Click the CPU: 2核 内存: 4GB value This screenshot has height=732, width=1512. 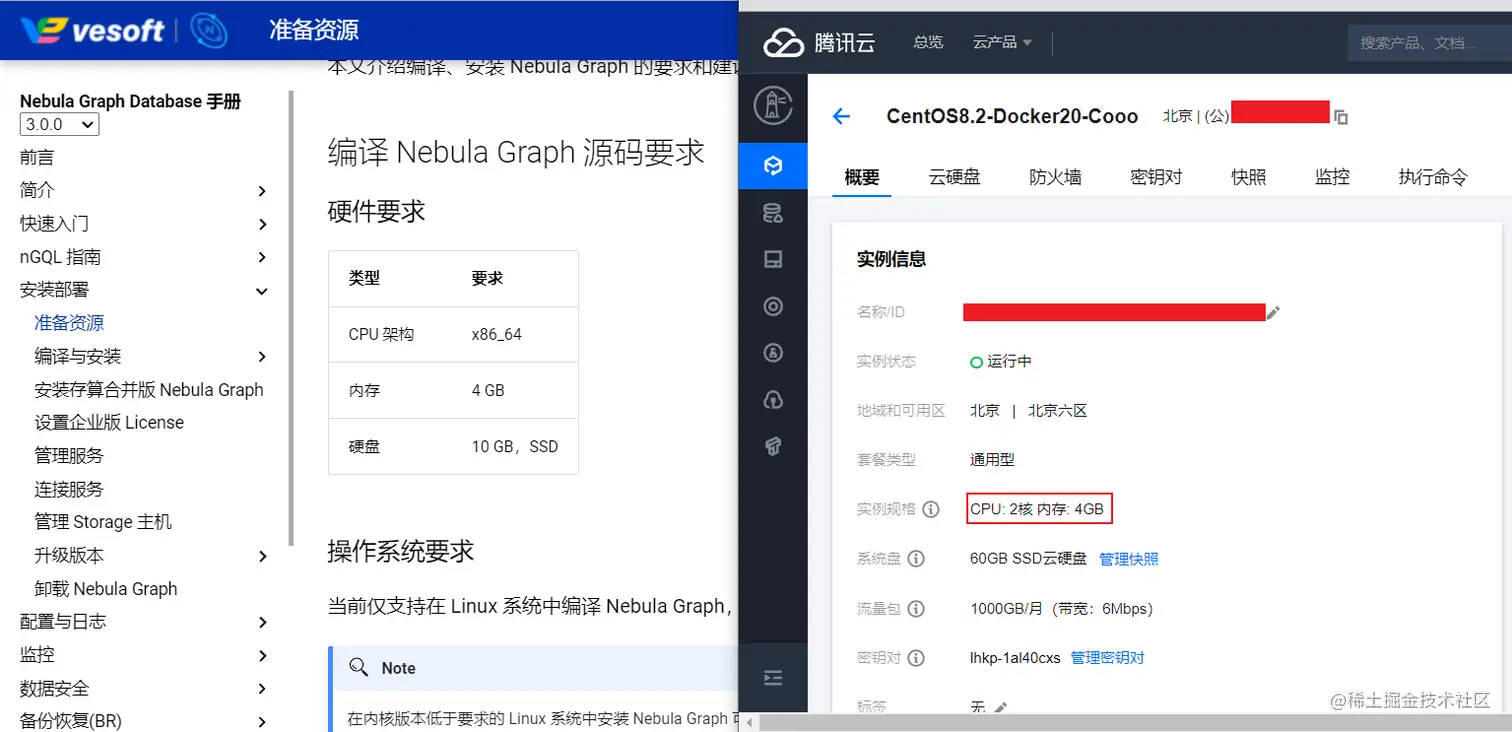tap(1037, 509)
